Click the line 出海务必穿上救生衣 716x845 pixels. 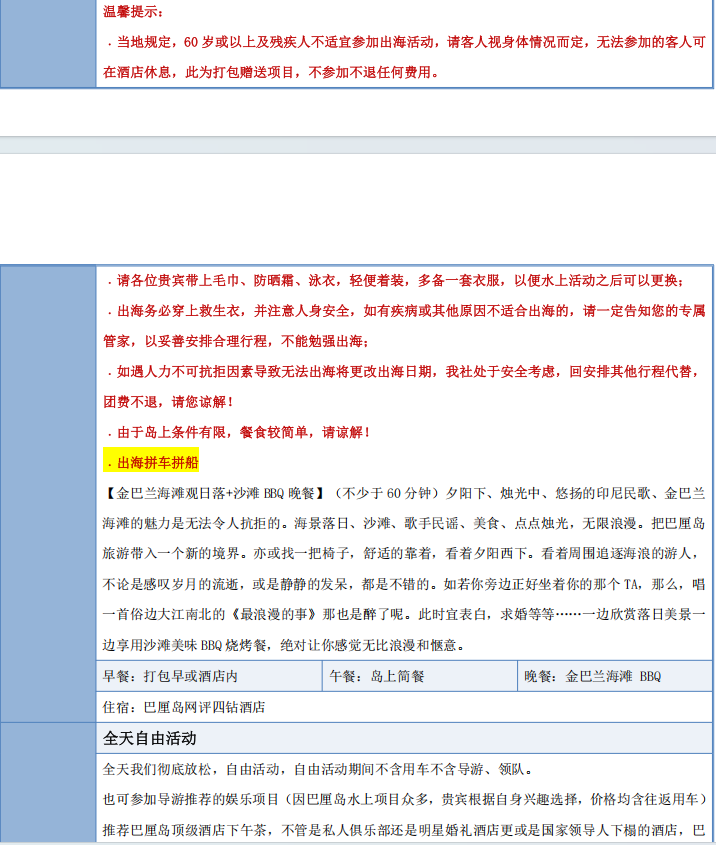[x=406, y=311]
